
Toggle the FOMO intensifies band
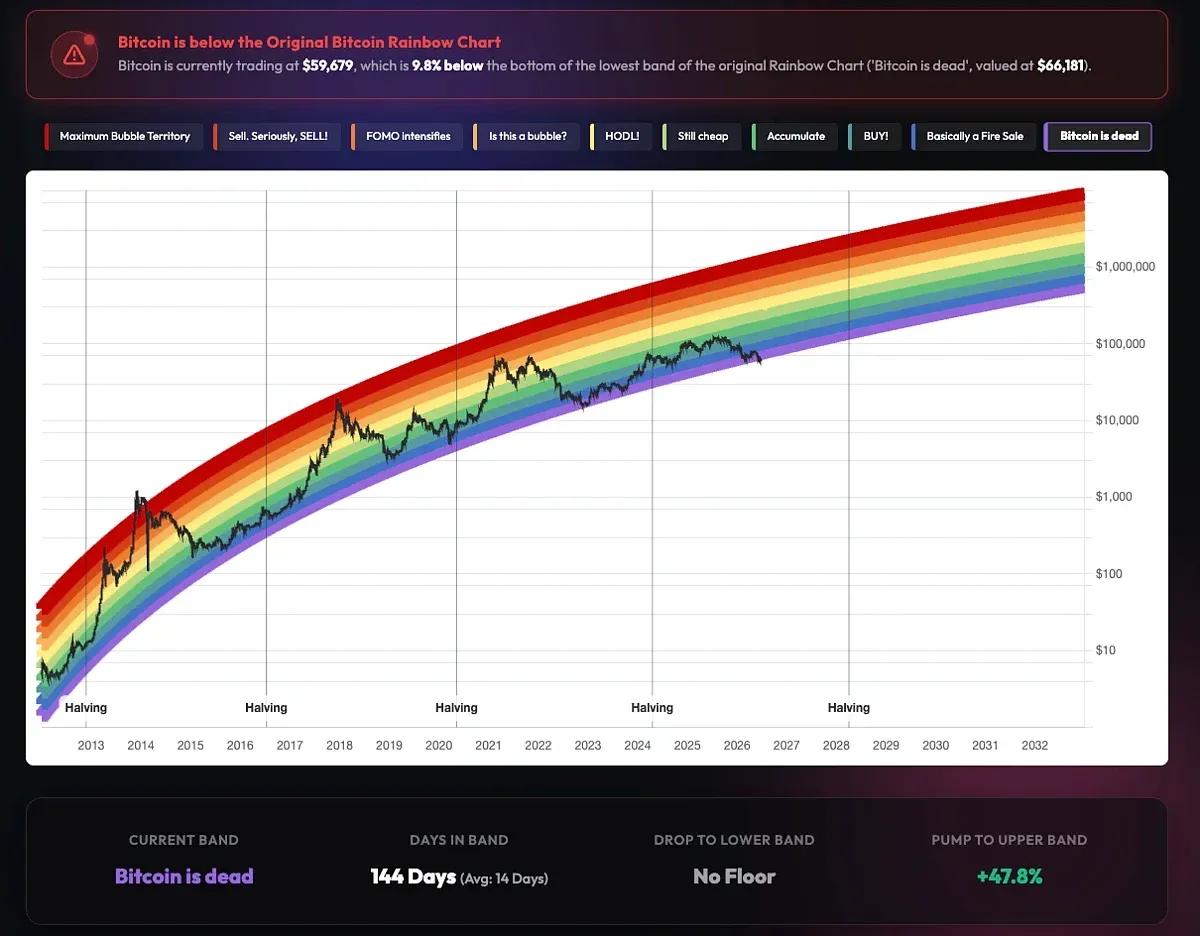[x=407, y=136]
